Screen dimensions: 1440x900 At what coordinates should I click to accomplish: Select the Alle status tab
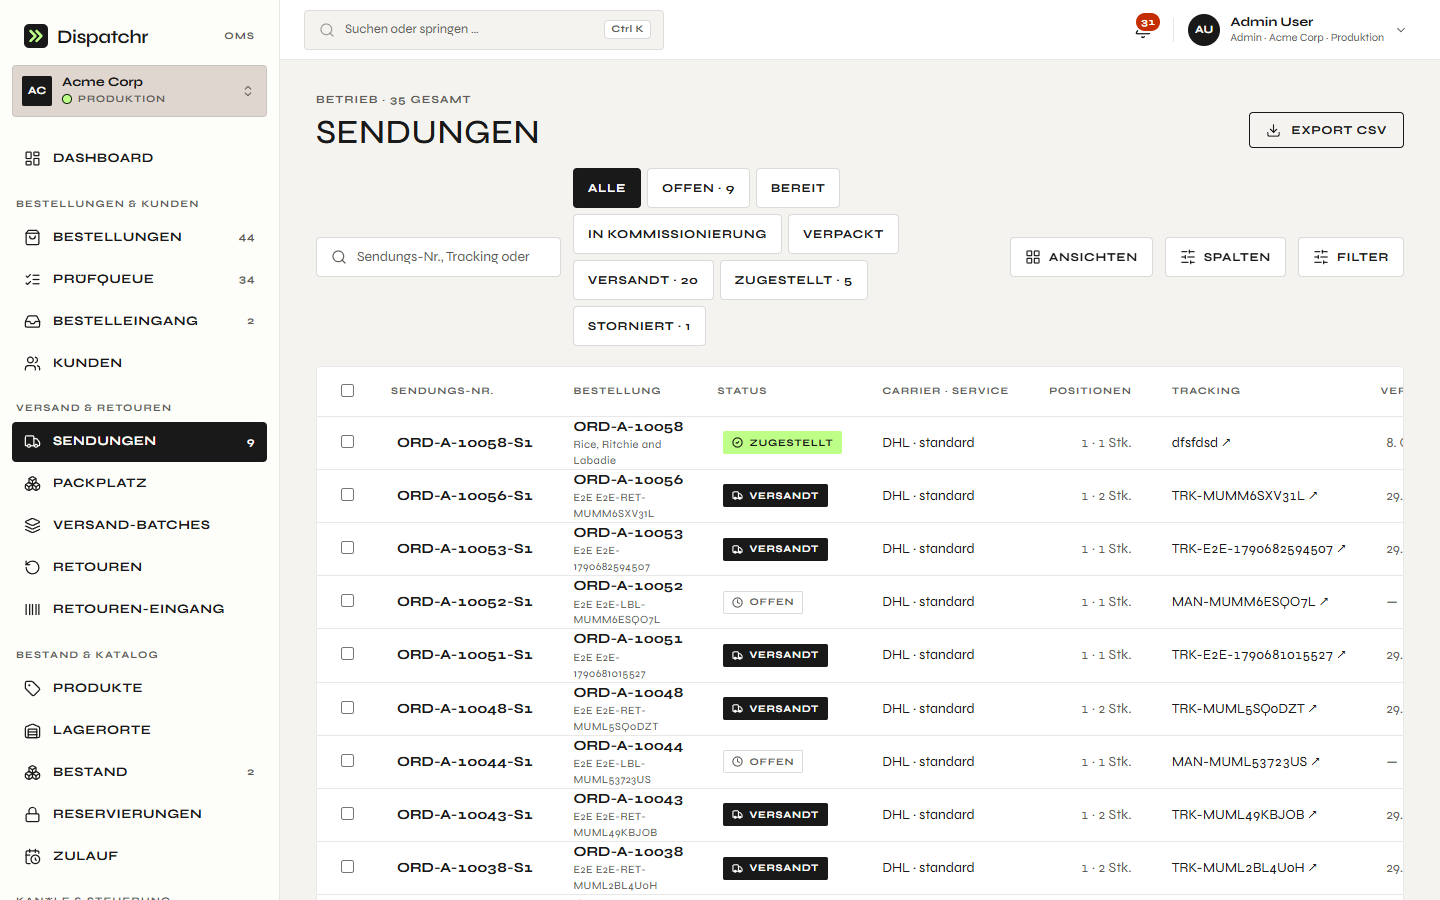[x=607, y=188]
